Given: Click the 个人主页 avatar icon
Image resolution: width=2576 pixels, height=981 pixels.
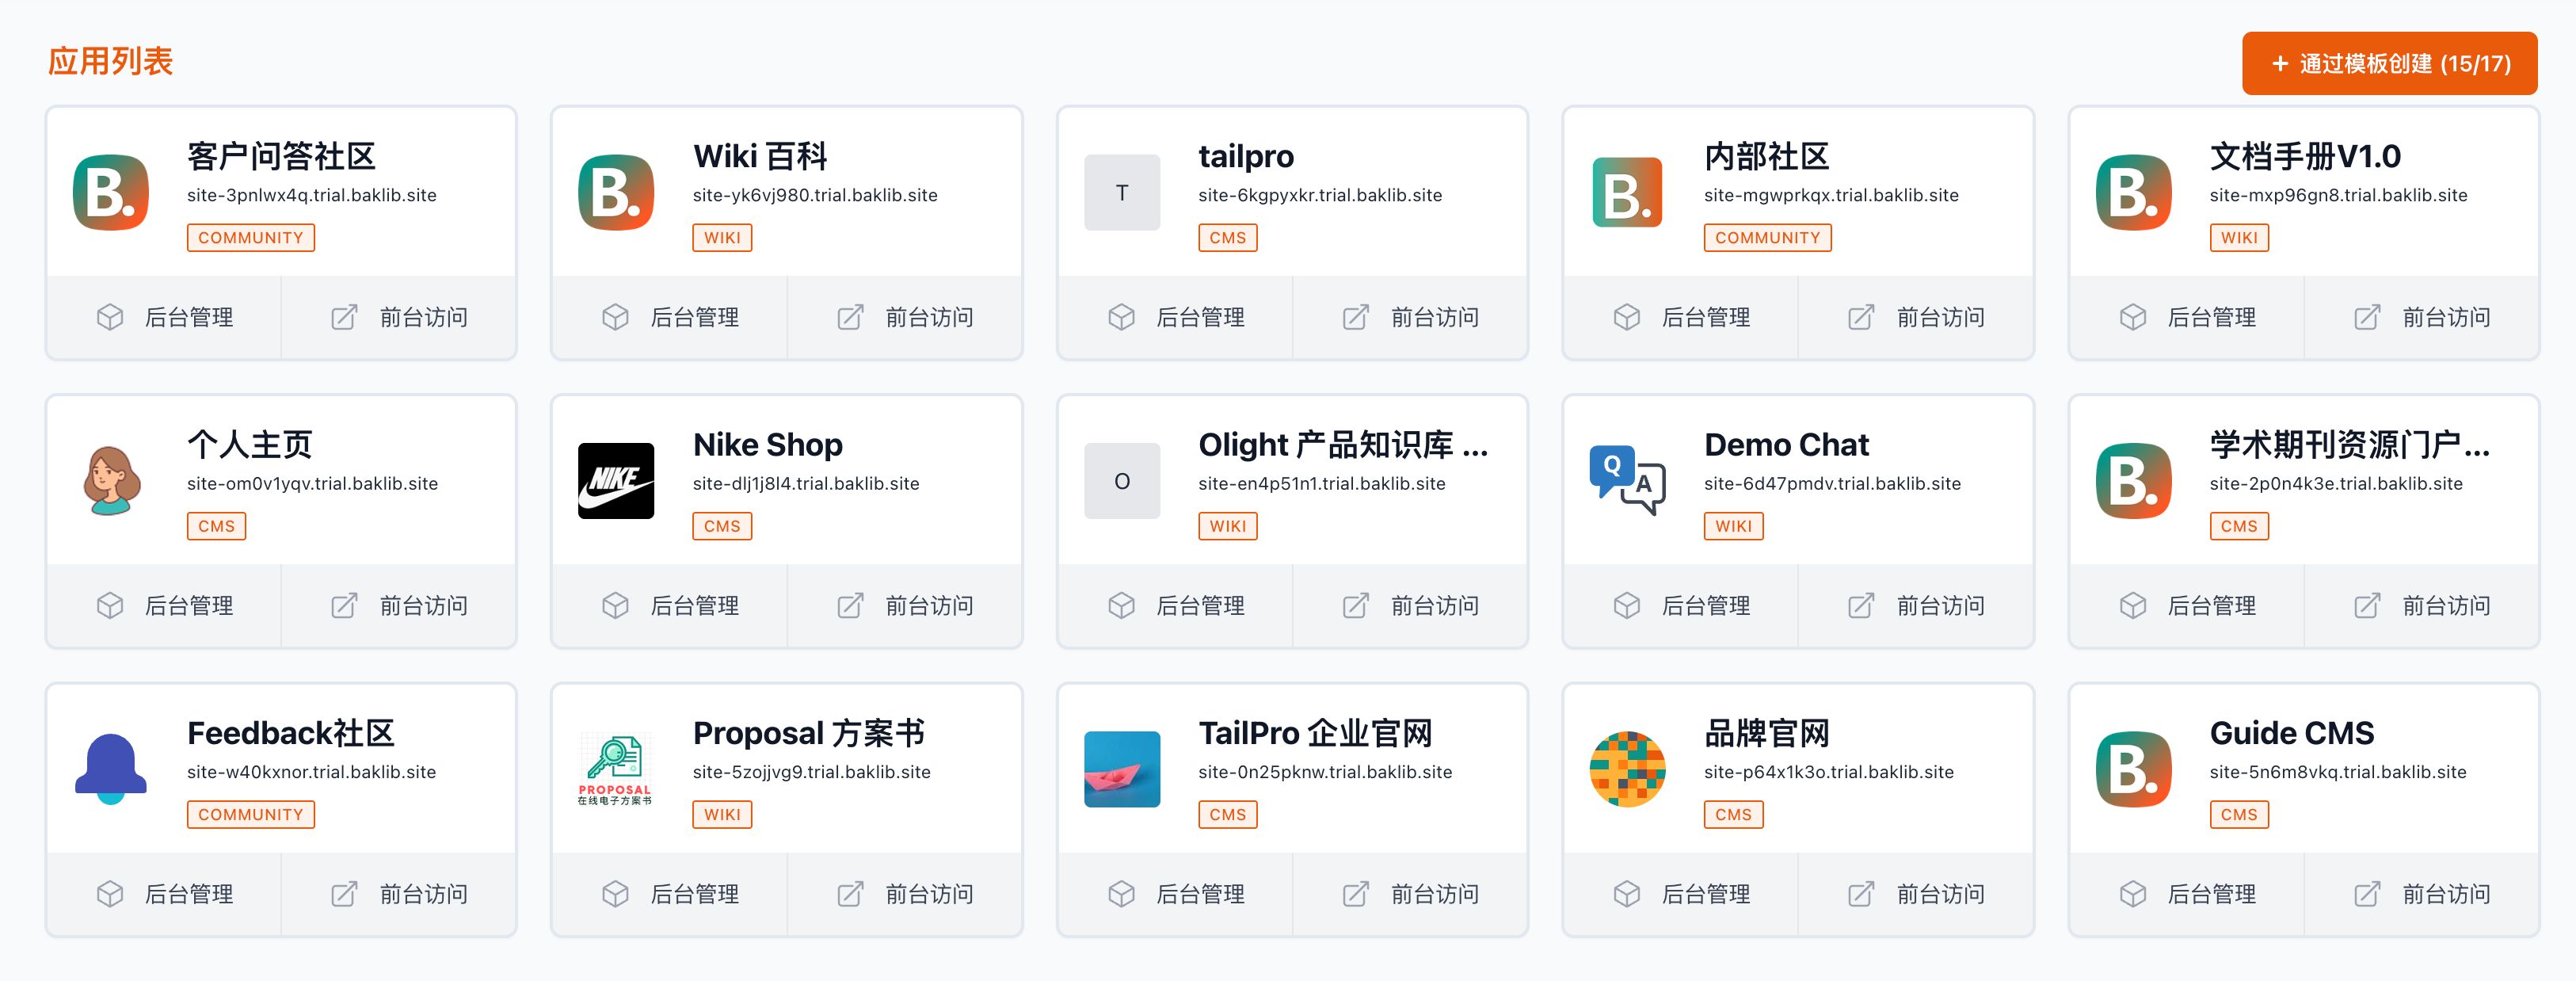Looking at the screenshot, I should [x=110, y=481].
